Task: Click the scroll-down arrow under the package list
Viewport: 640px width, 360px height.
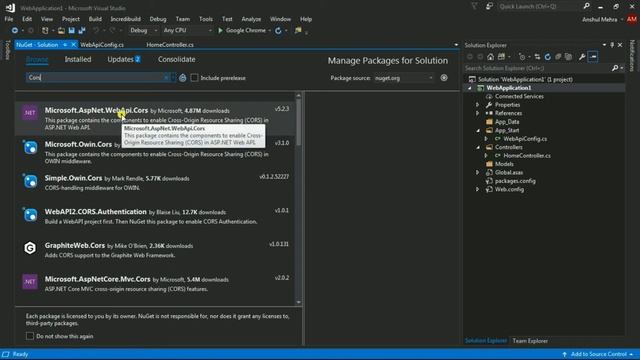Action: [x=299, y=302]
